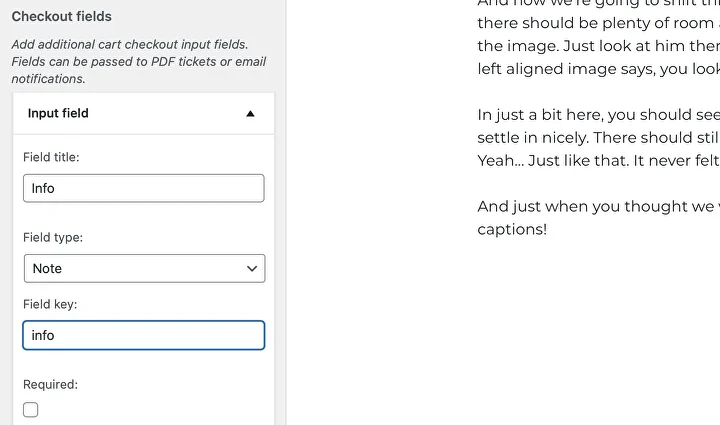Click the line starting "there should be plenty"

(x=598, y=22)
